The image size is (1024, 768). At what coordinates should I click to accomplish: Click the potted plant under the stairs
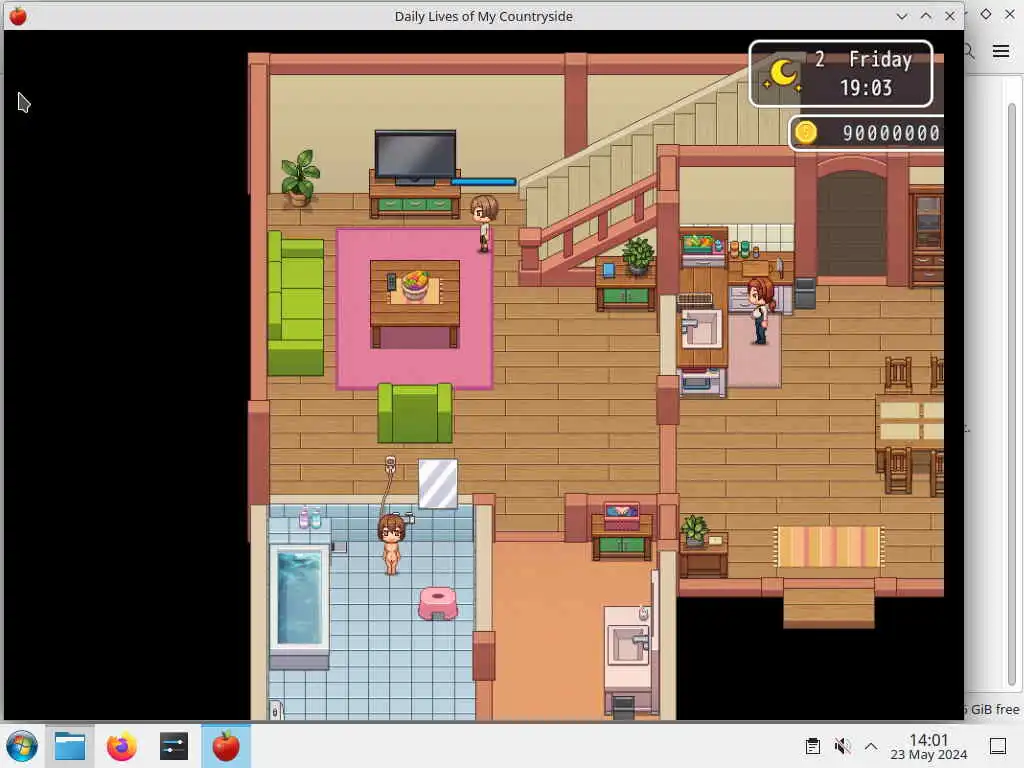pyautogui.click(x=637, y=255)
